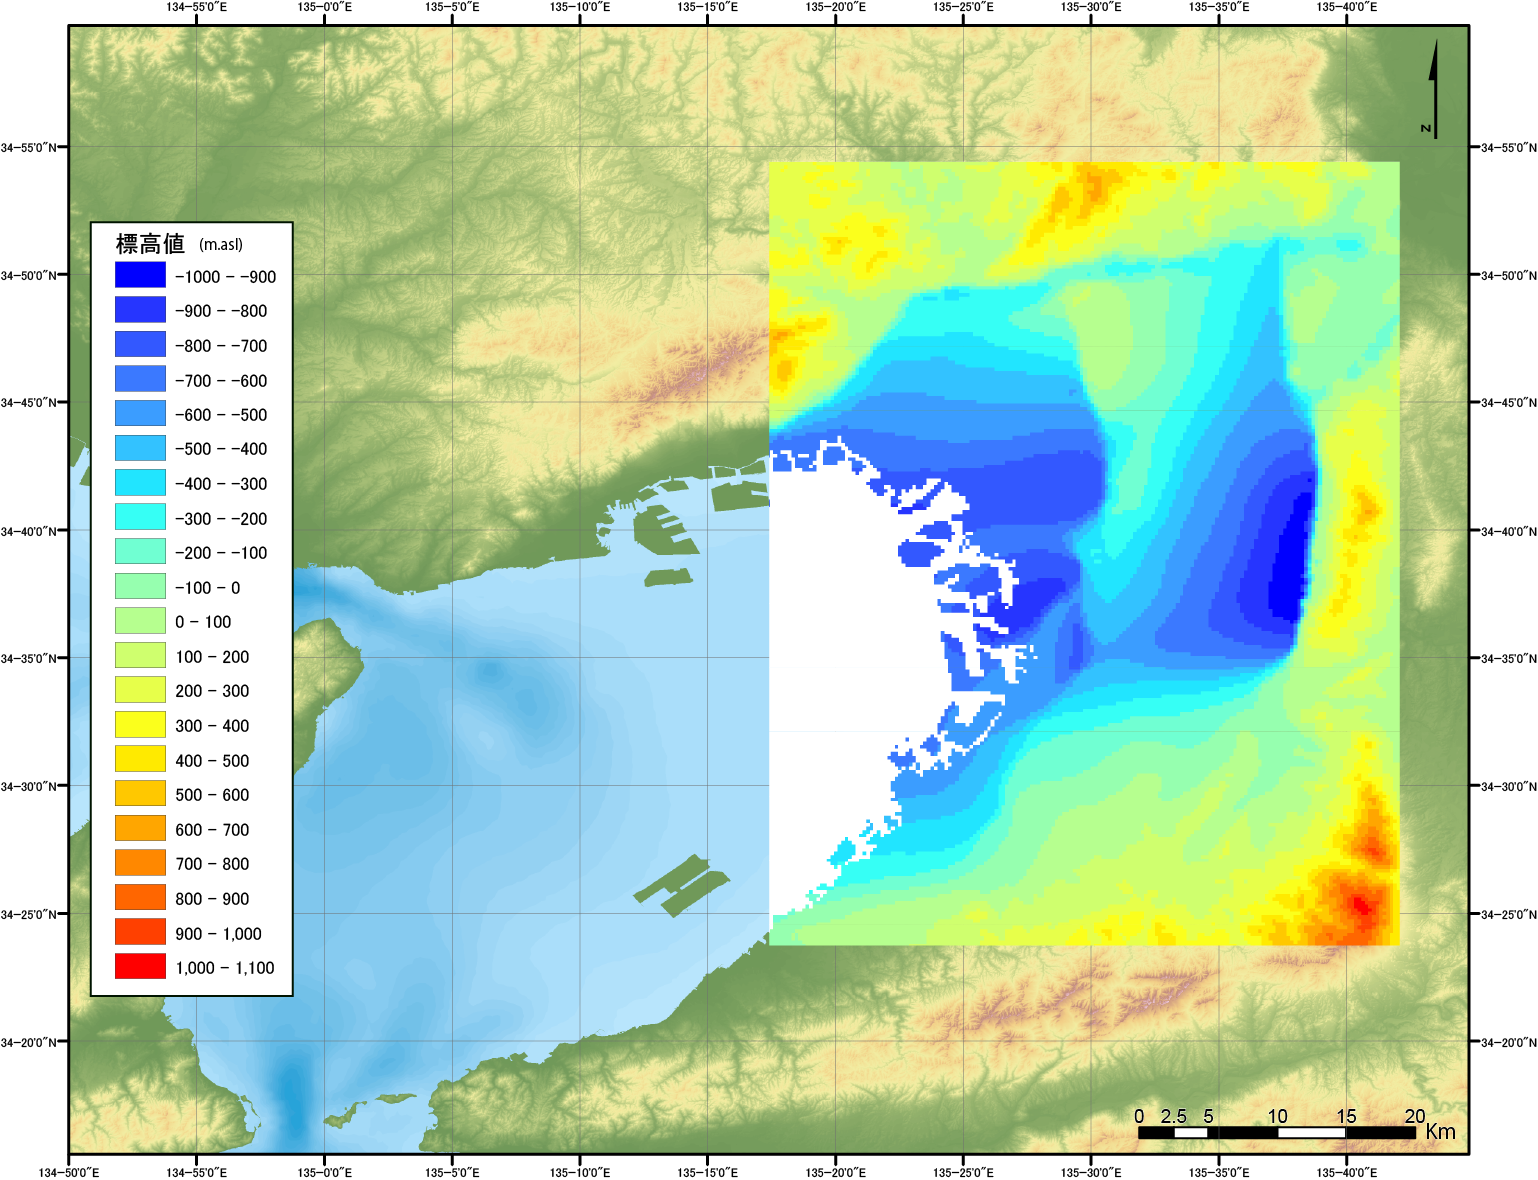Click the 500 – 600 orange legend swatch
This screenshot has height=1180, width=1538.
140,794
